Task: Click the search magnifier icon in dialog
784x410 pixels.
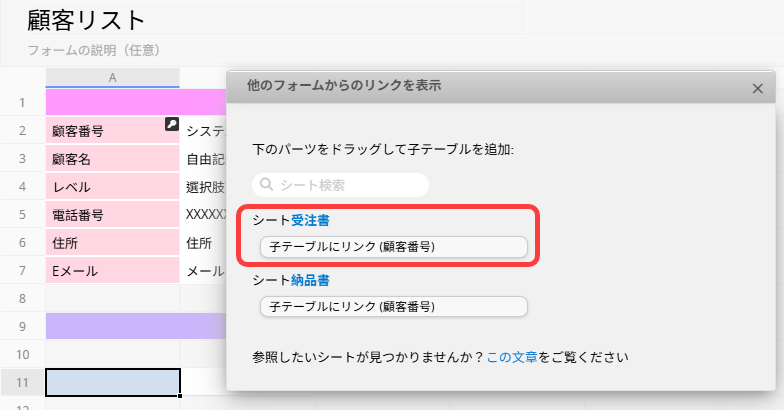Action: click(266, 185)
